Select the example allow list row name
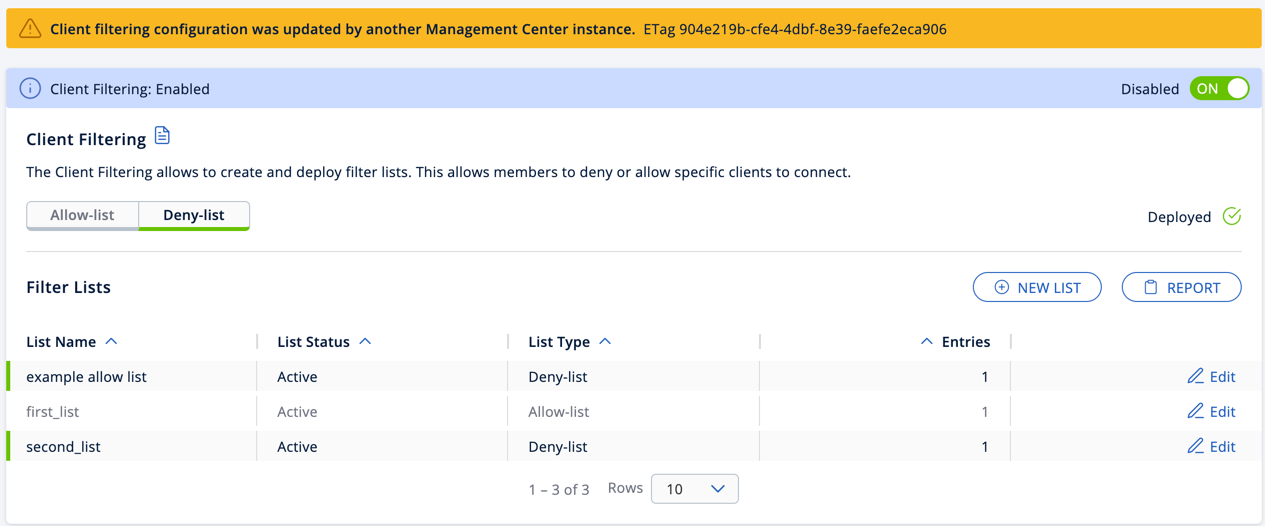The width and height of the screenshot is (1265, 526). (86, 377)
